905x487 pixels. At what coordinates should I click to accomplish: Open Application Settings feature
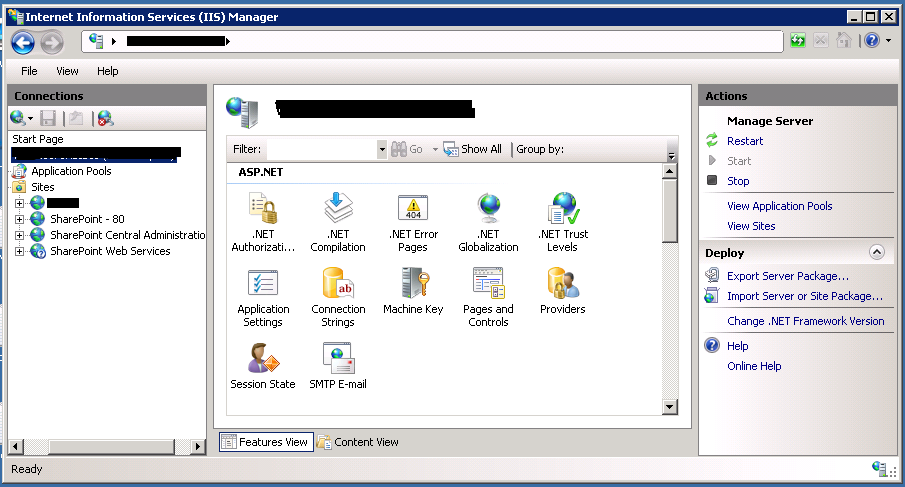(x=263, y=298)
